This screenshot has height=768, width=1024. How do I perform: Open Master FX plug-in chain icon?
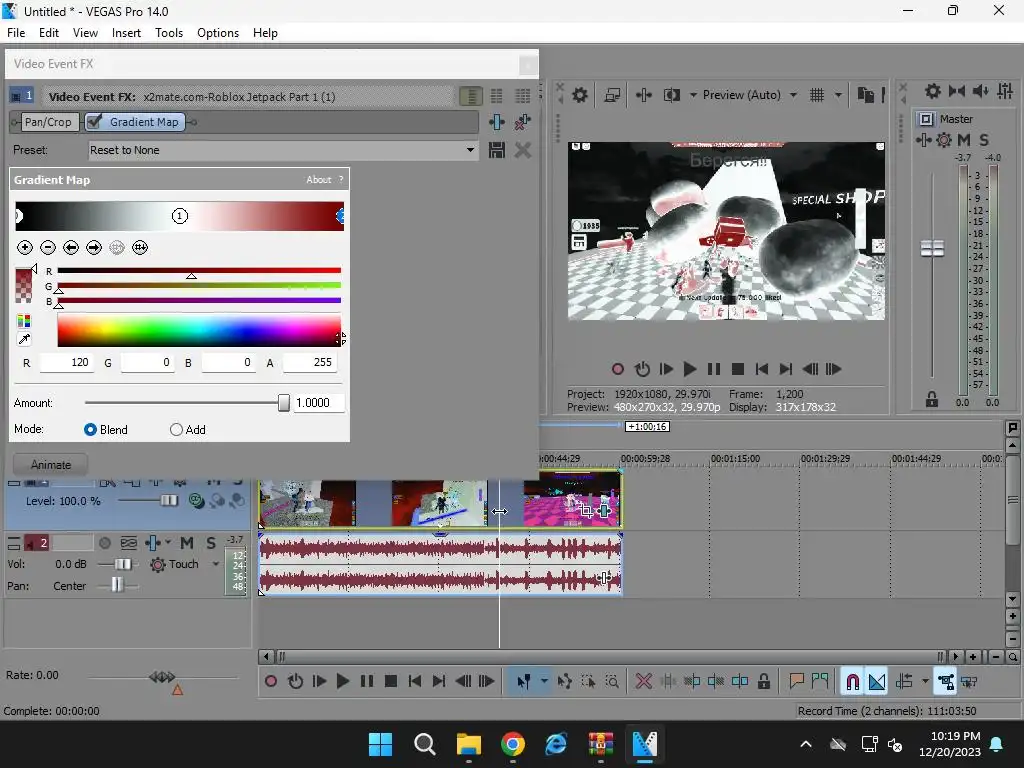click(x=923, y=140)
